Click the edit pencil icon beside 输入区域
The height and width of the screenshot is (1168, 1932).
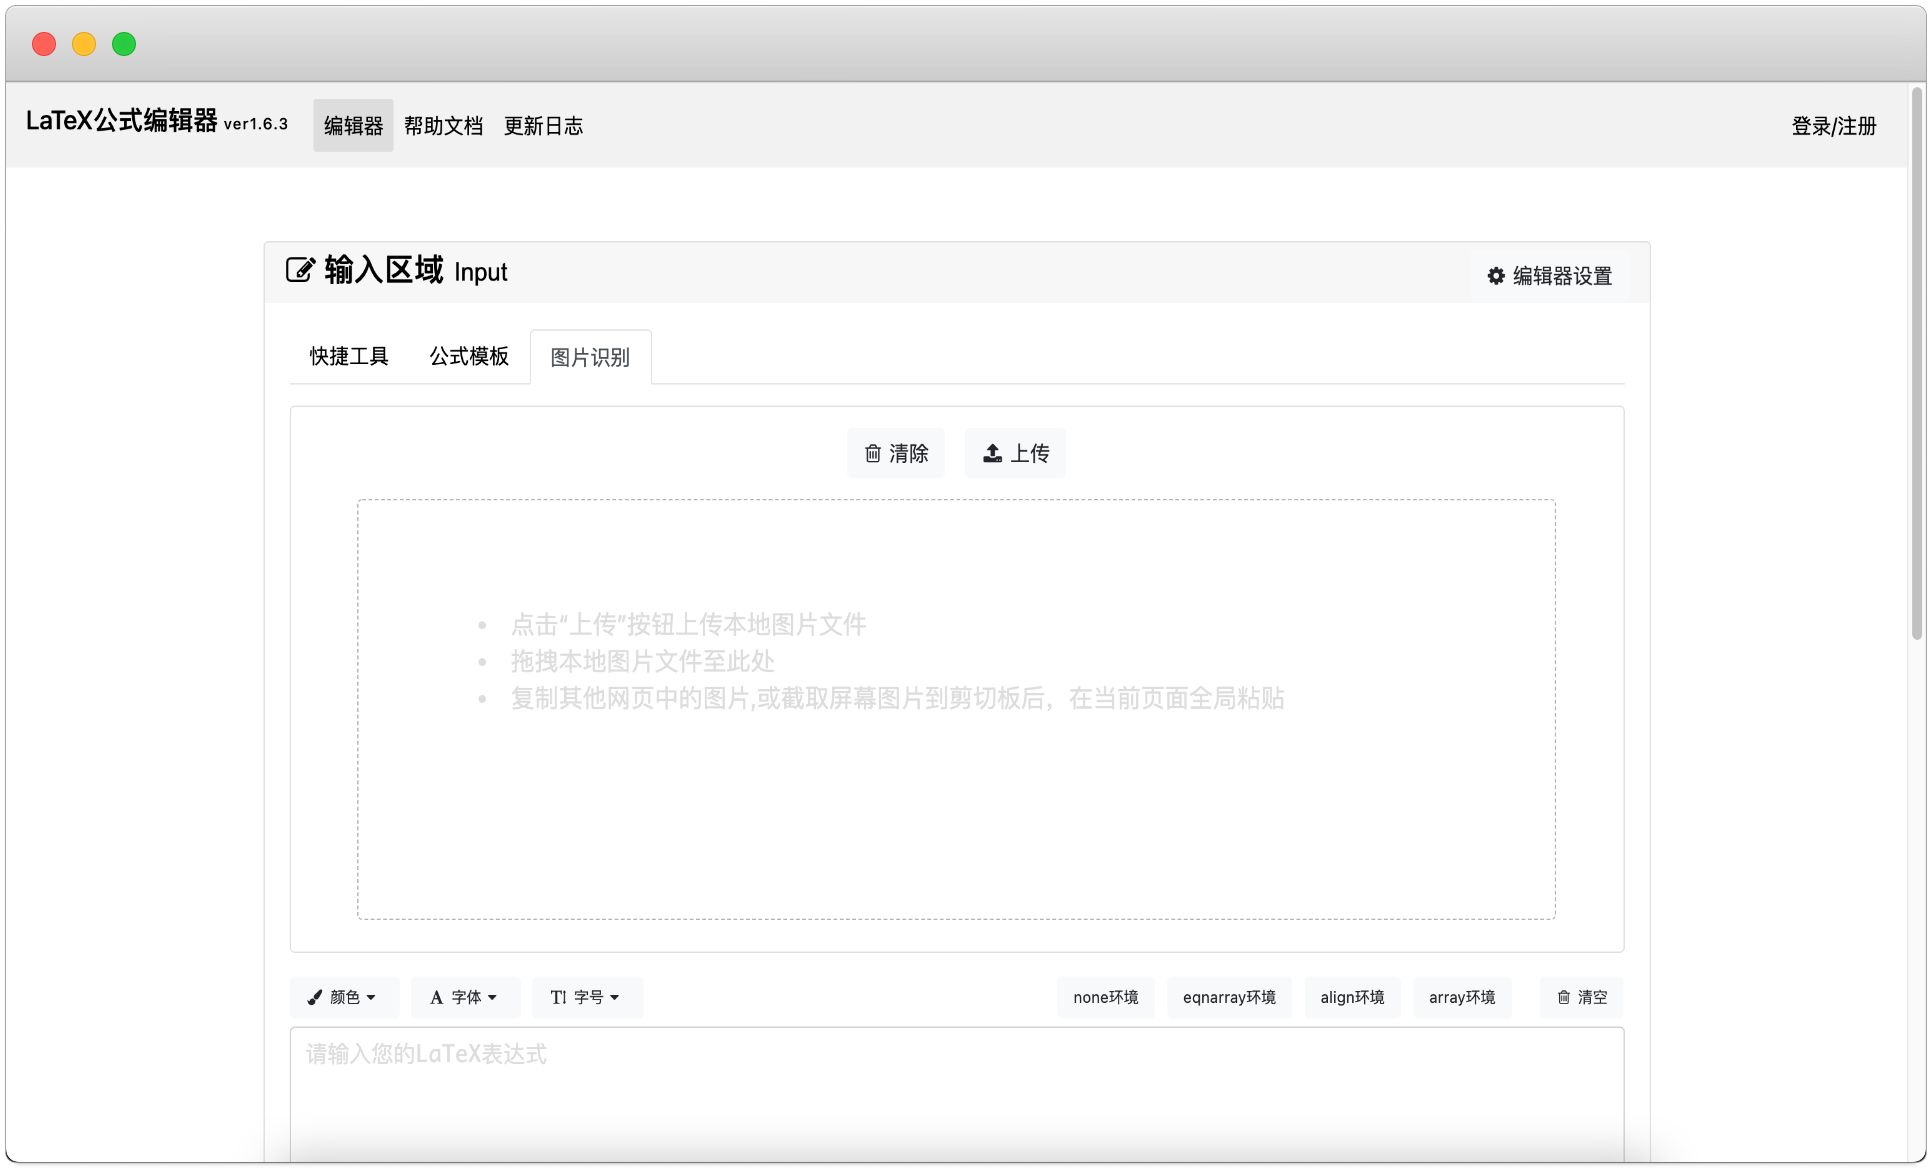click(300, 270)
